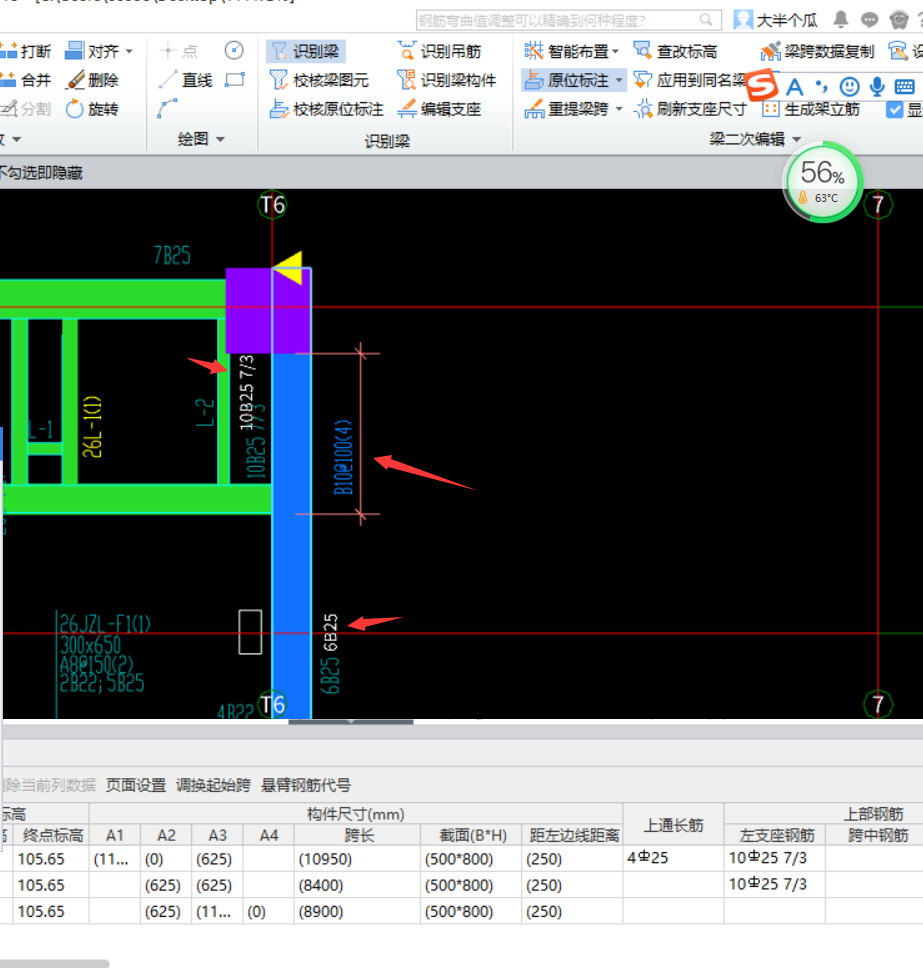Click the white 6B25 label on the canvas
This screenshot has width=923, height=968.
330,632
